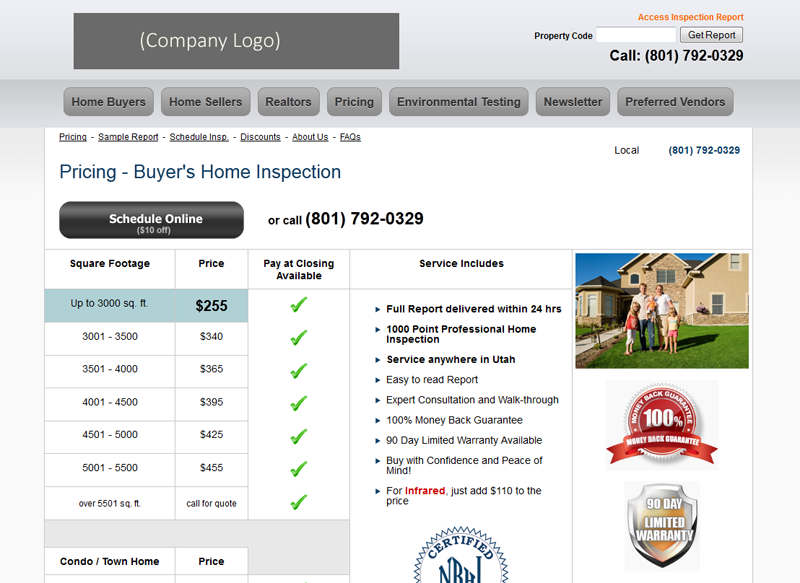The image size is (800, 583).
Task: Click the $395 price cell
Action: tap(211, 404)
